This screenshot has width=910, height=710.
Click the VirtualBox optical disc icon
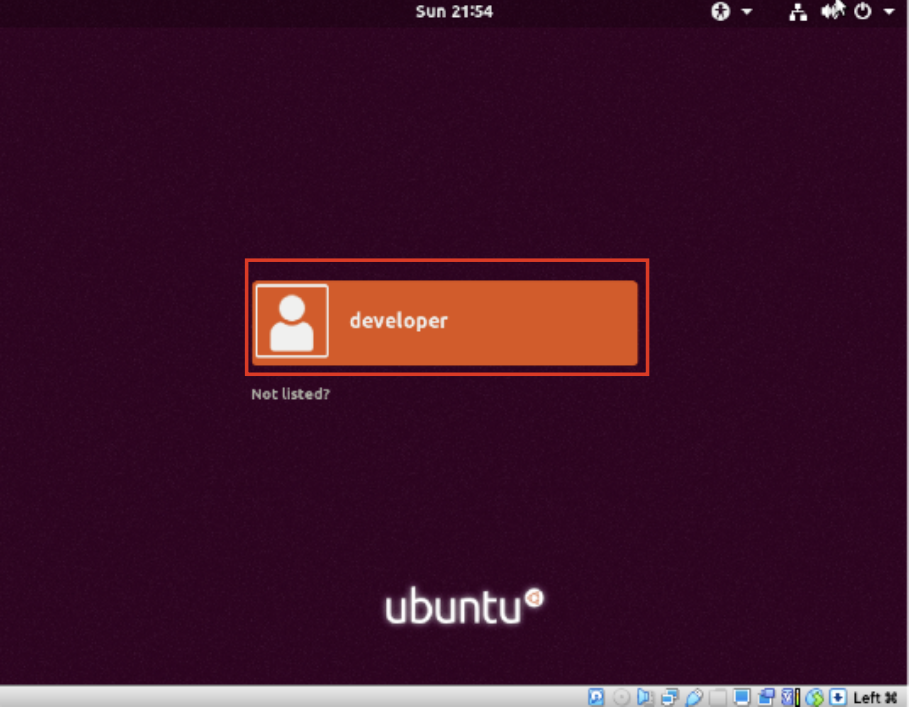[621, 698]
